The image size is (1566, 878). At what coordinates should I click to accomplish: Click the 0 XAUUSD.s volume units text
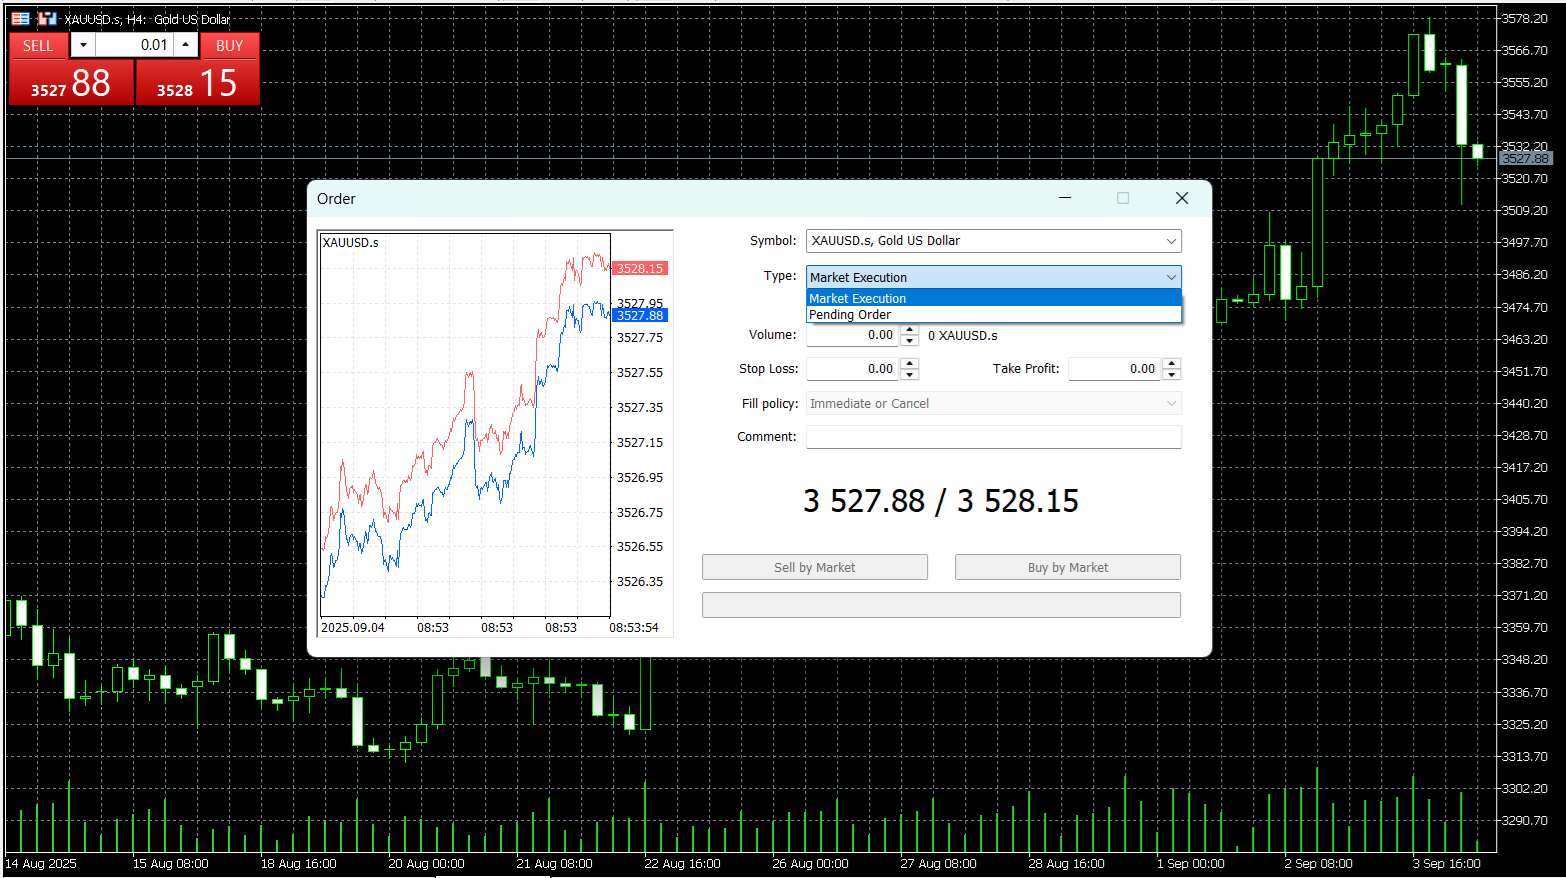tap(963, 336)
